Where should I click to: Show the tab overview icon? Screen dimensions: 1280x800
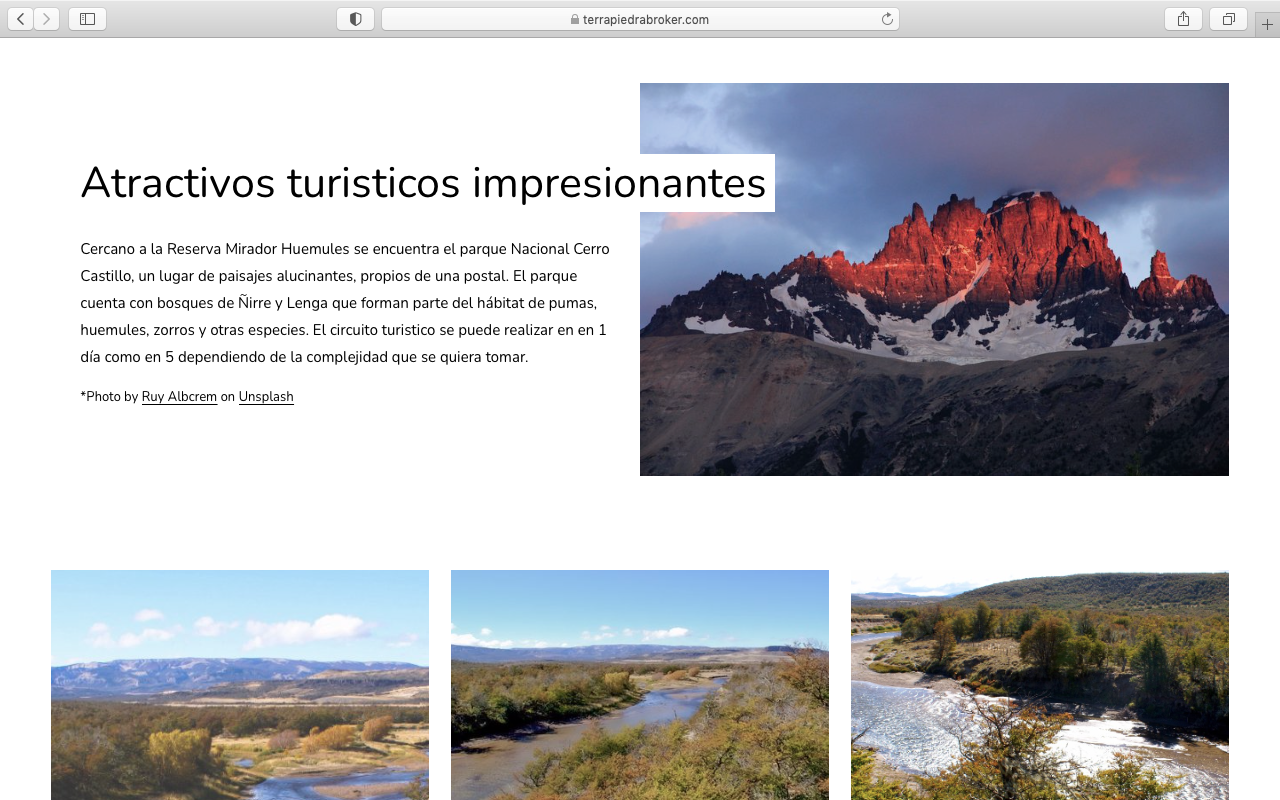click(x=1228, y=19)
